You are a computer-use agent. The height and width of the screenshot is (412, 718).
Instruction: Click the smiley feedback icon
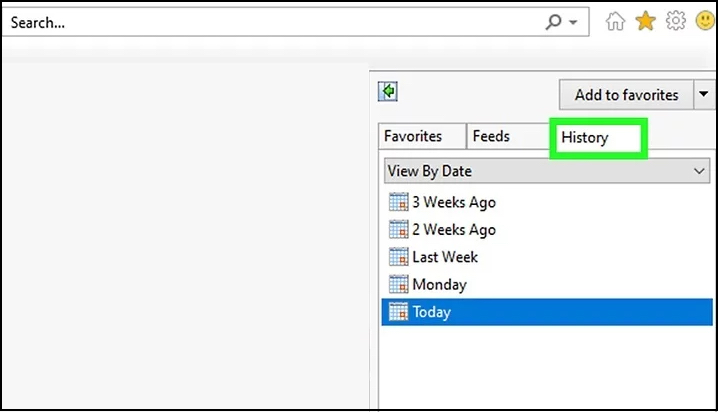(703, 21)
